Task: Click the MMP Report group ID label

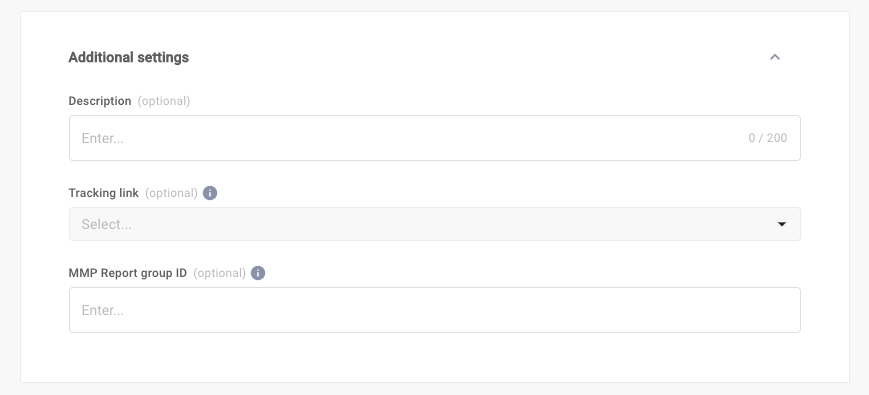Action: (x=127, y=273)
